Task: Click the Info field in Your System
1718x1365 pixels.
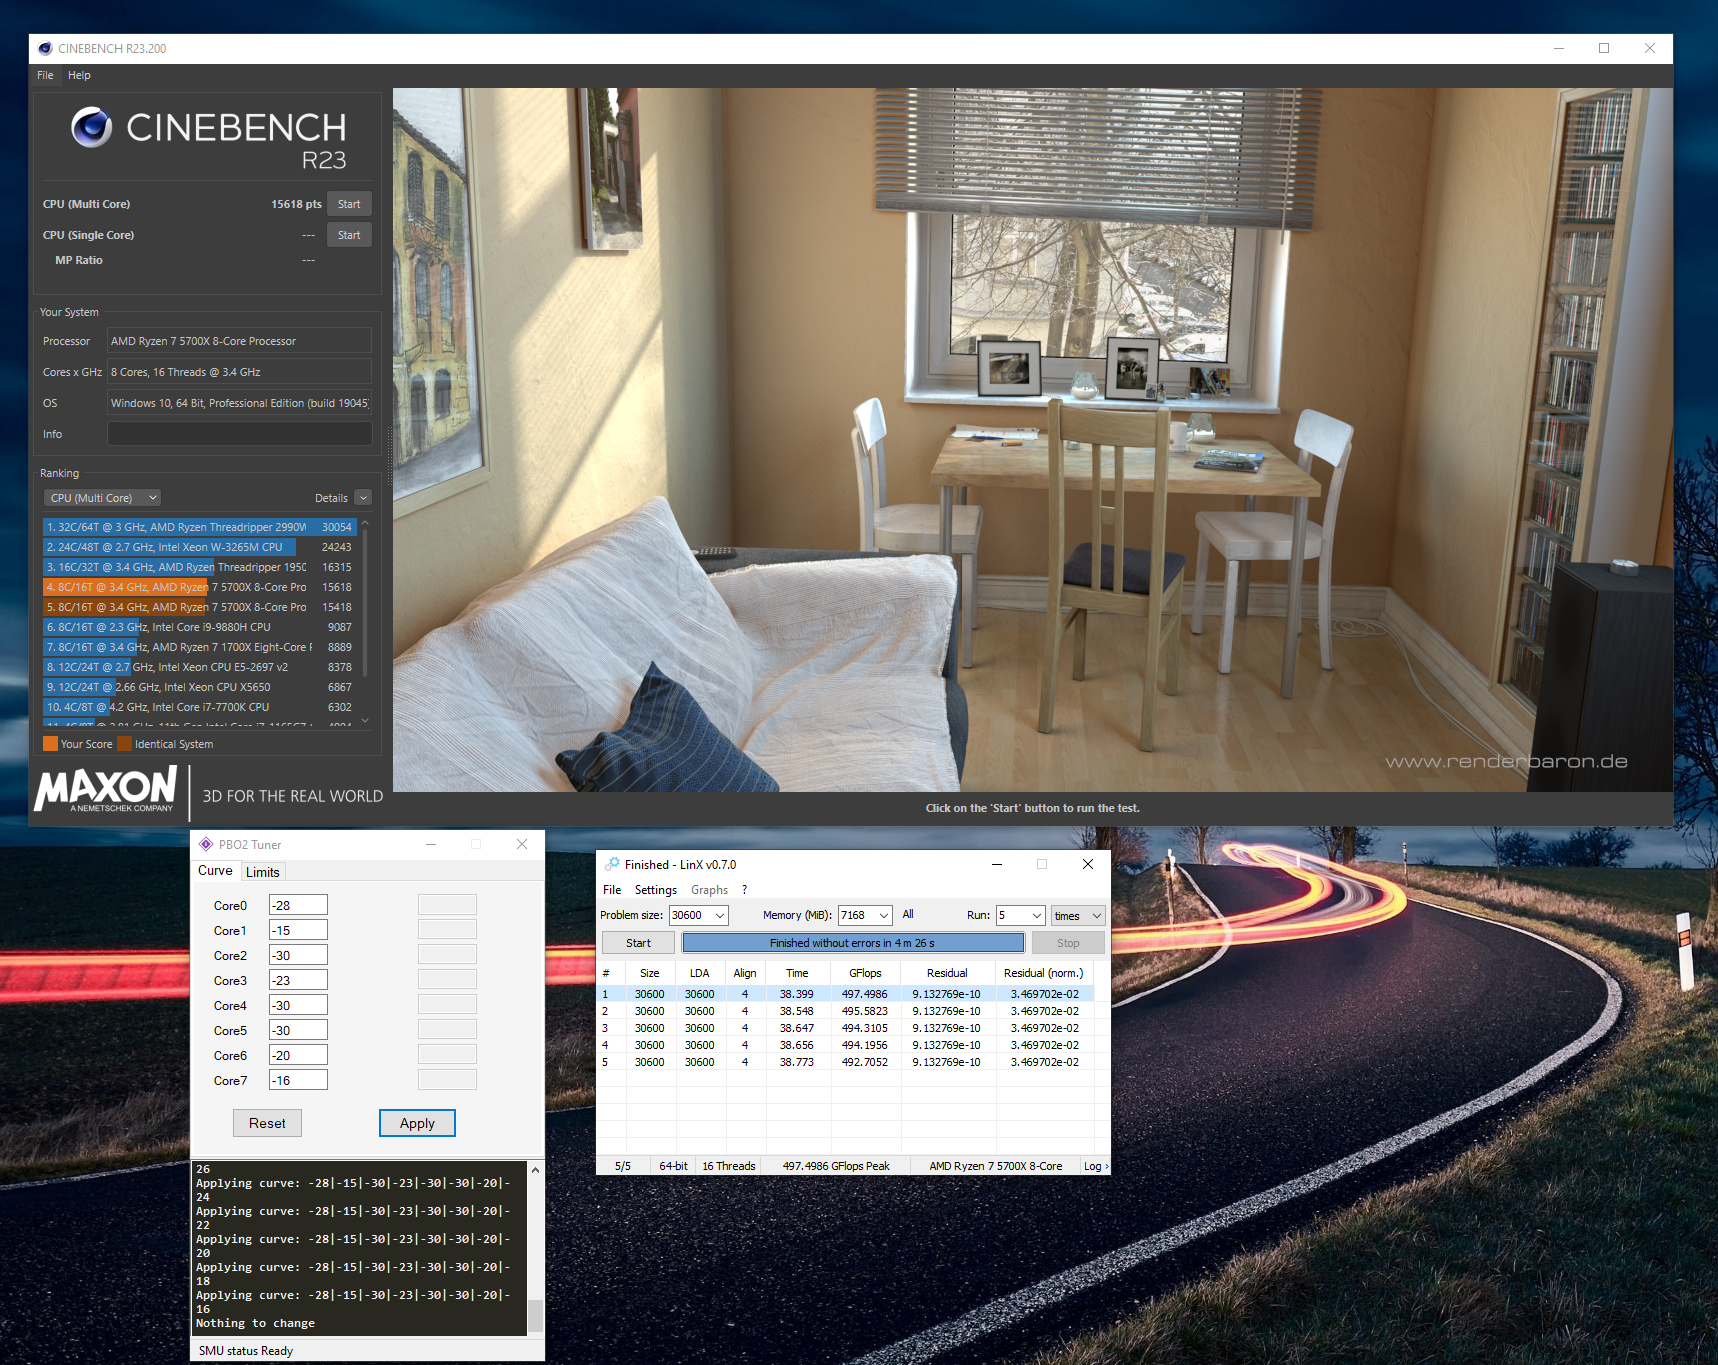Action: coord(240,434)
